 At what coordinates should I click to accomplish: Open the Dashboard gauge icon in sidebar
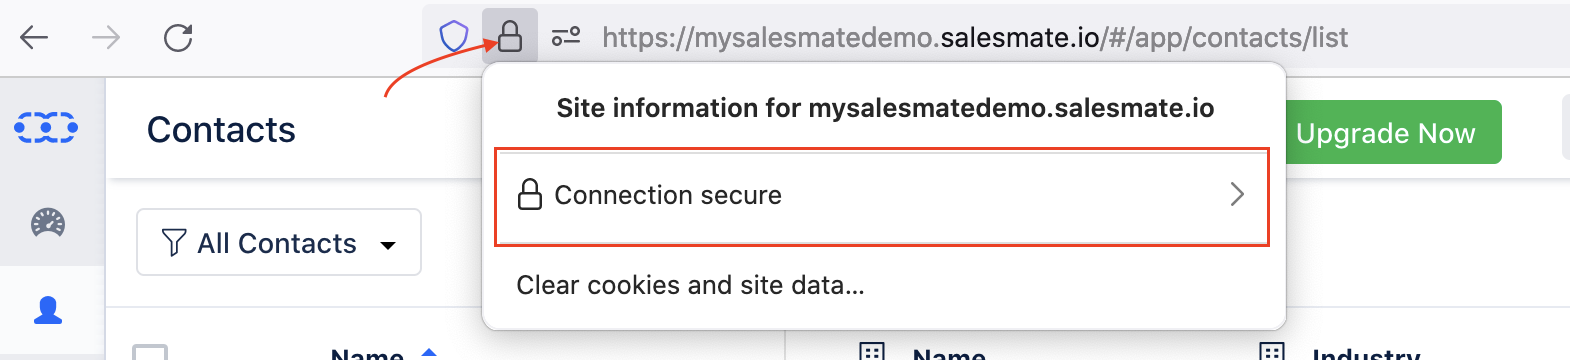48,222
